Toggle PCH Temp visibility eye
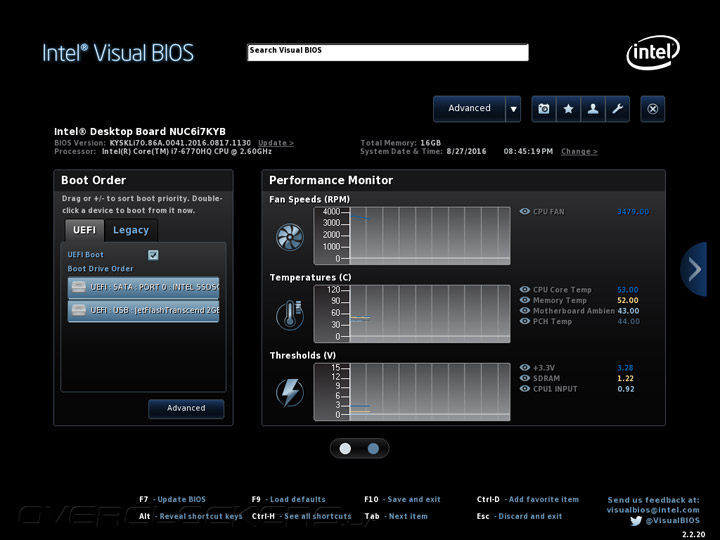This screenshot has height=540, width=720. (524, 321)
